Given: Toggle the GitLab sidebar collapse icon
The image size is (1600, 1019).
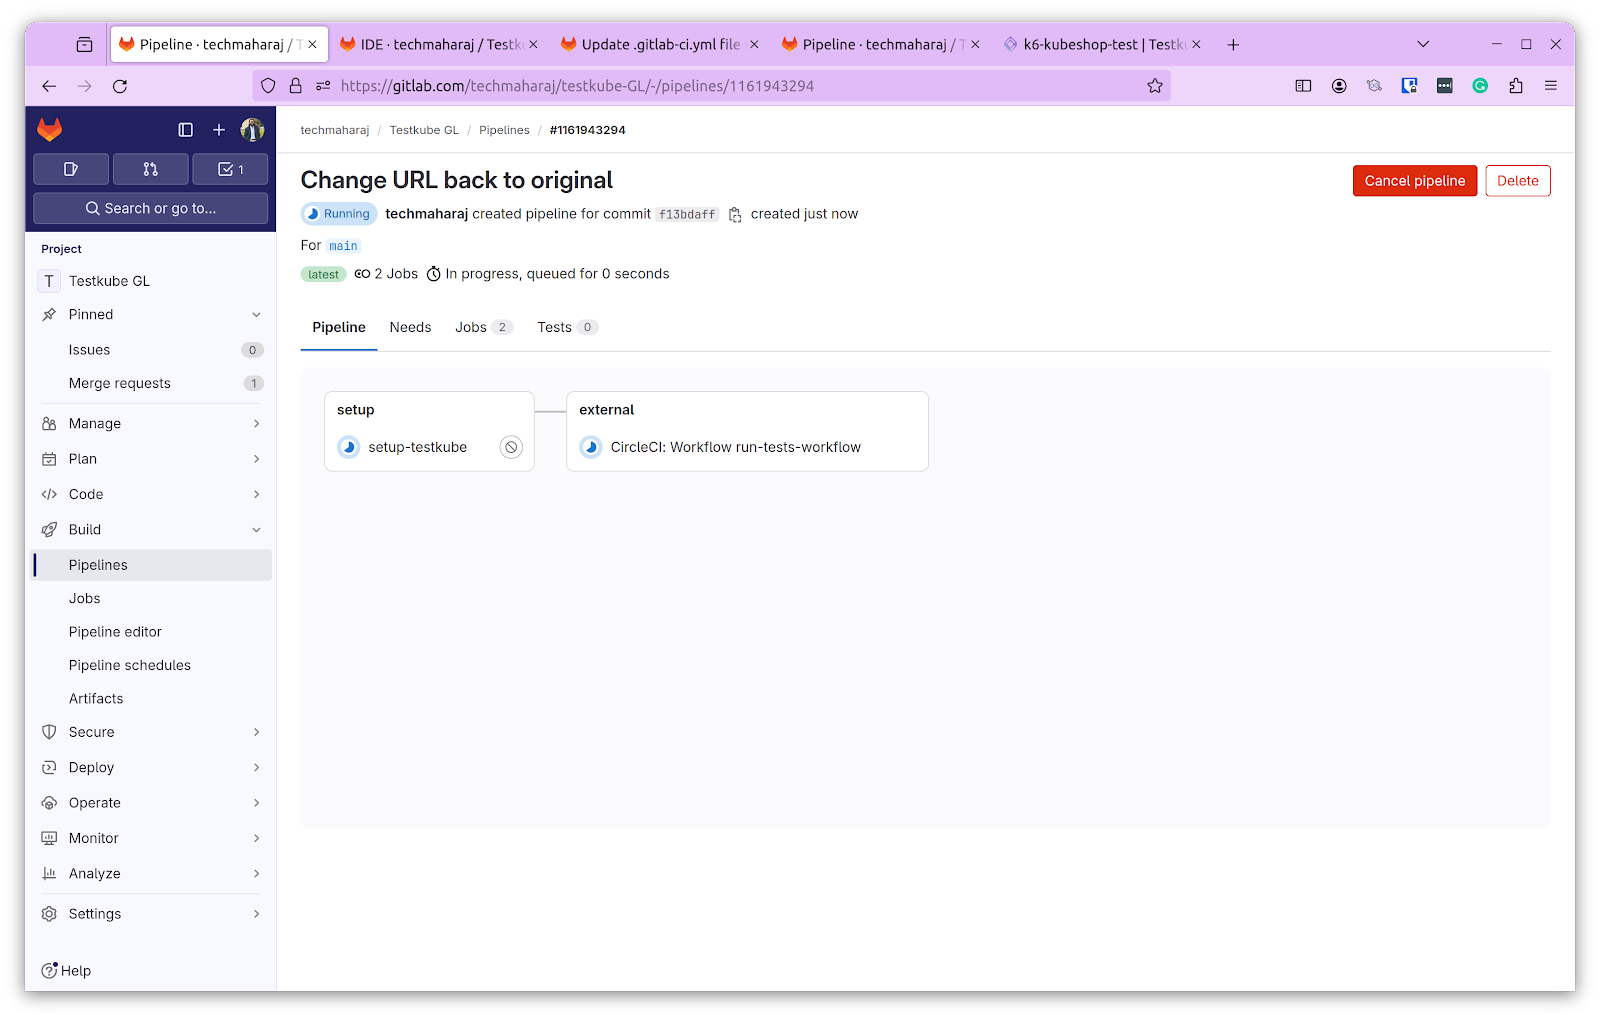Looking at the screenshot, I should pos(186,130).
